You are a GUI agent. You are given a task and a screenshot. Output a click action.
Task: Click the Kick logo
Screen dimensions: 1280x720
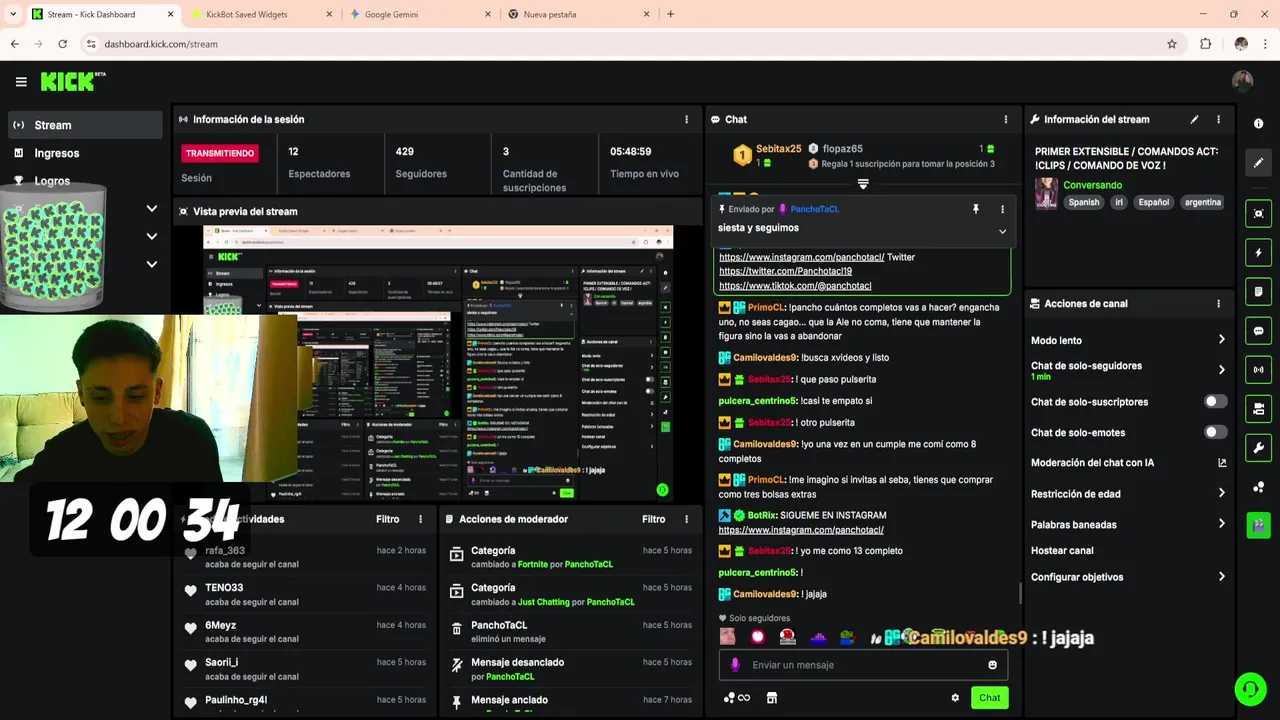pyautogui.click(x=72, y=82)
